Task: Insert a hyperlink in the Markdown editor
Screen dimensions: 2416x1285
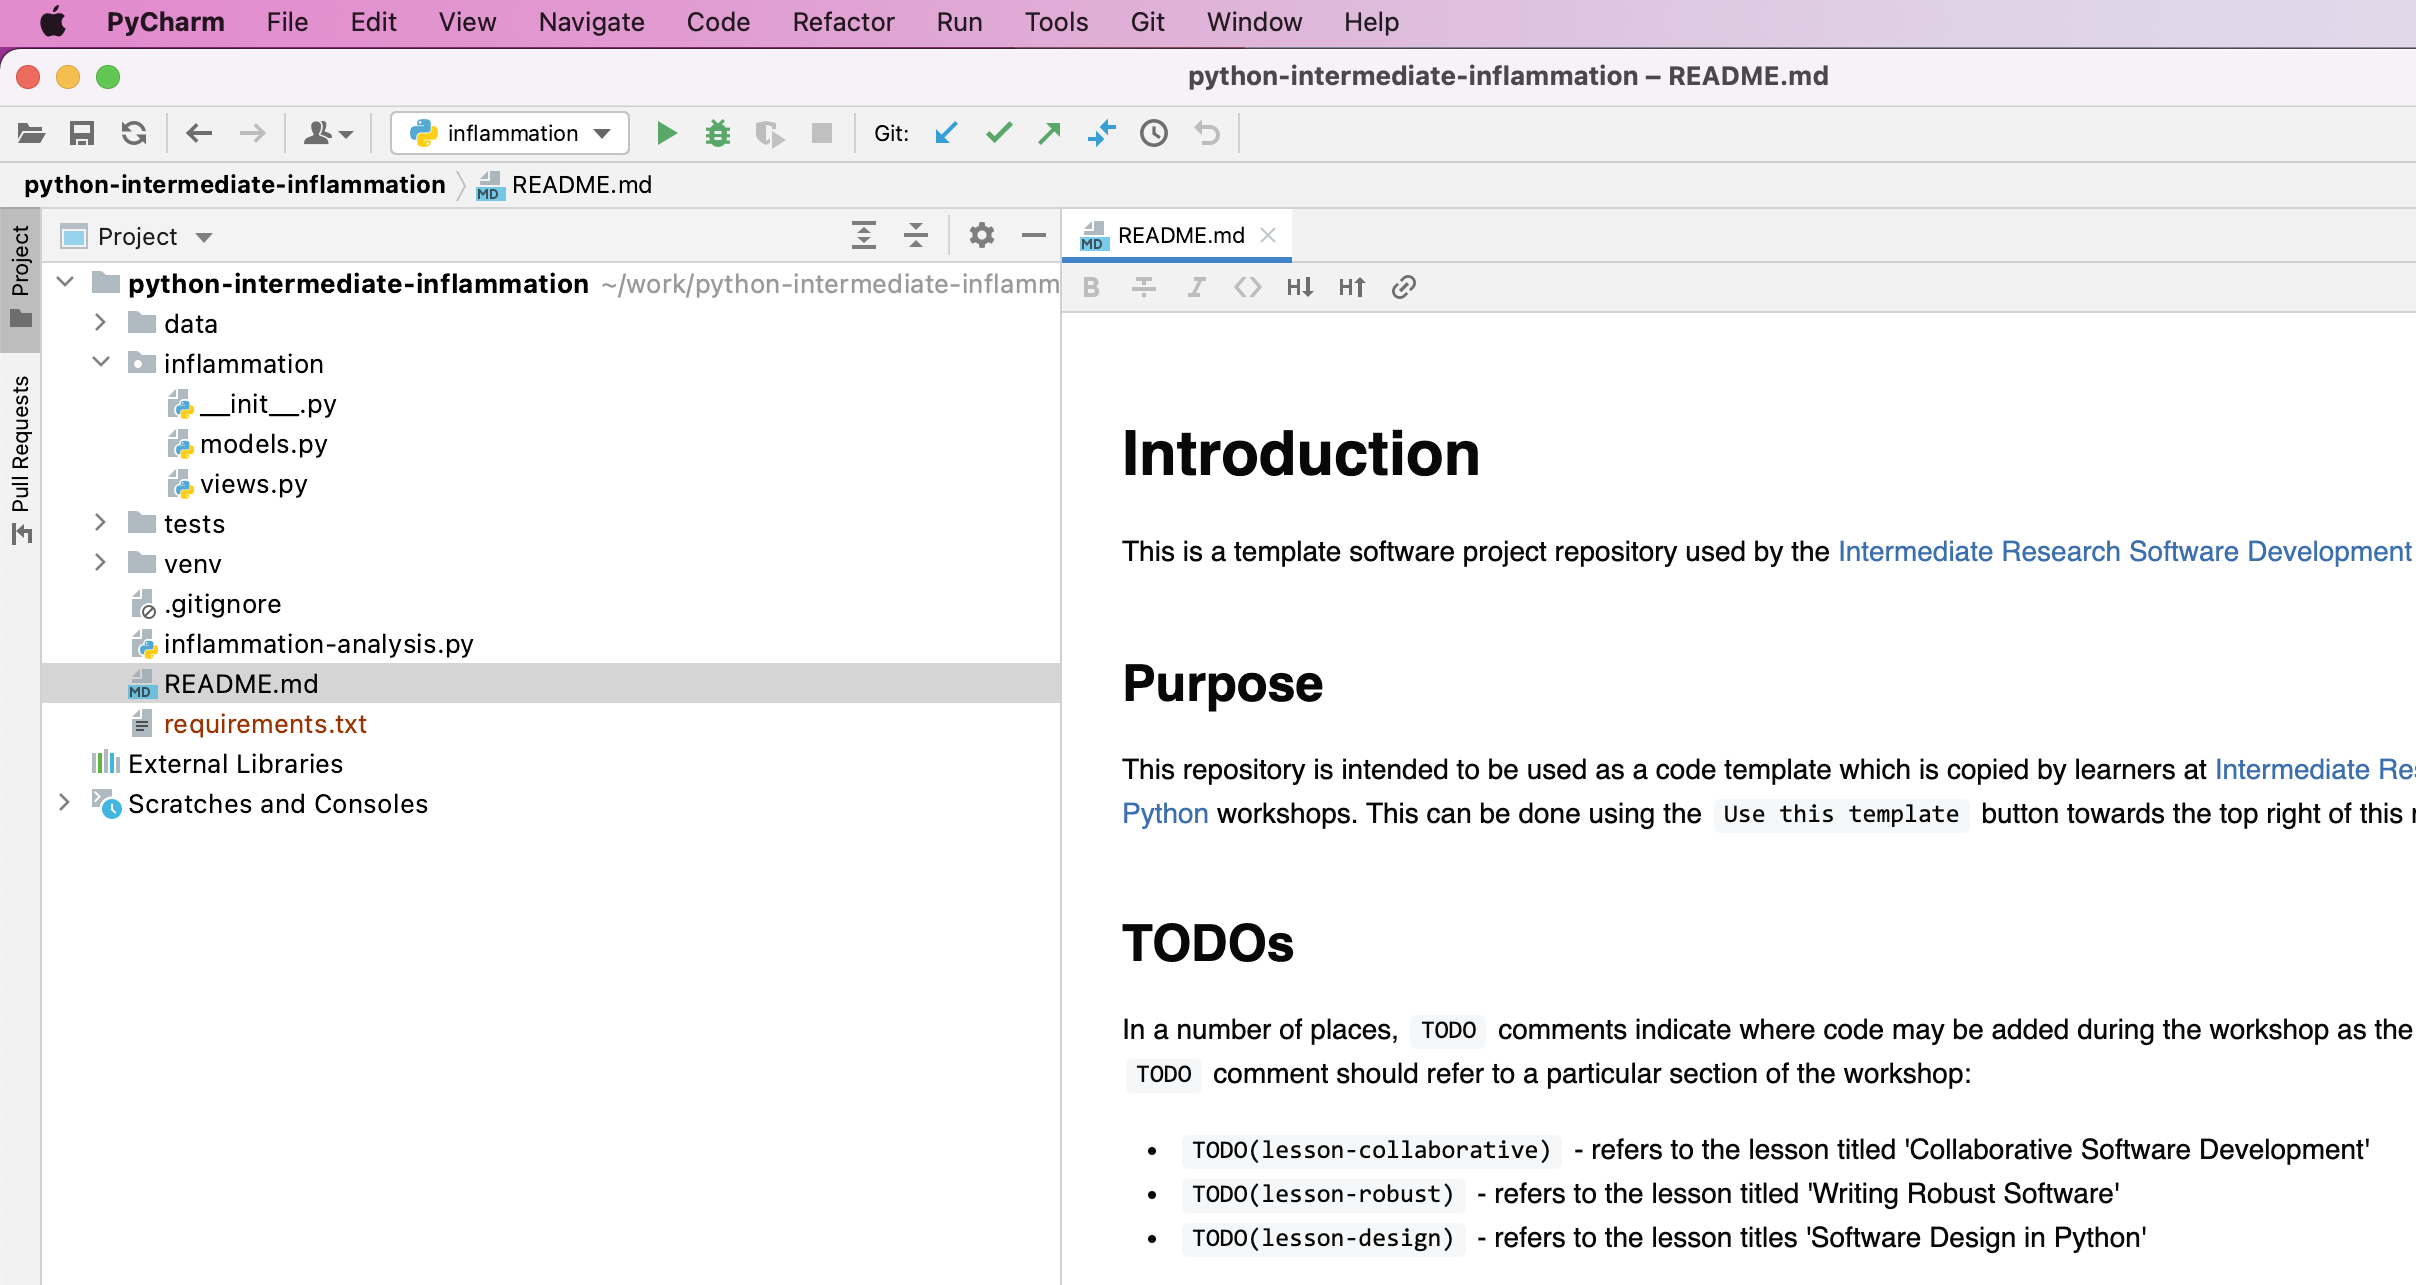Action: [x=1403, y=287]
